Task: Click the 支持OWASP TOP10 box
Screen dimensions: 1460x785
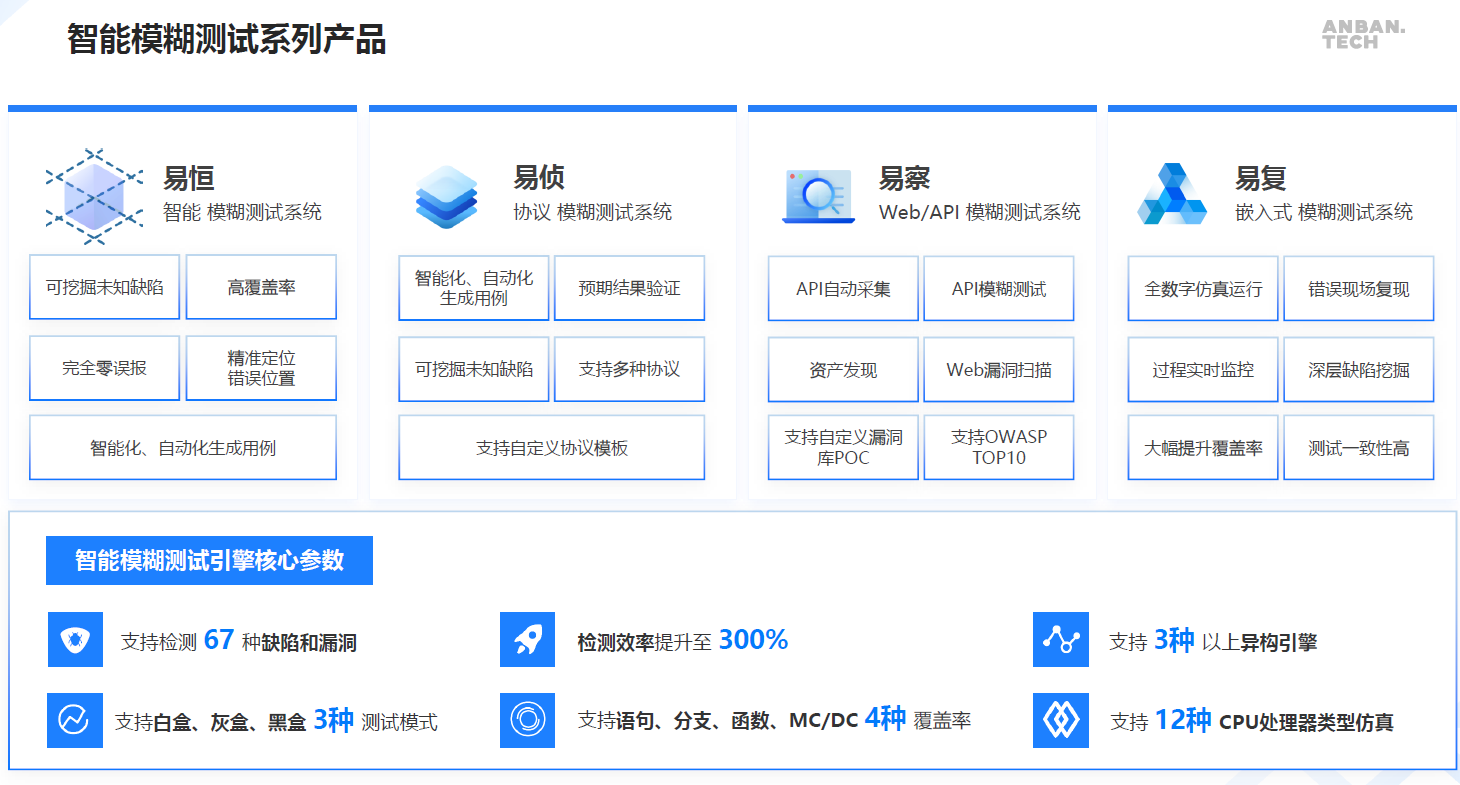Action: coord(998,447)
